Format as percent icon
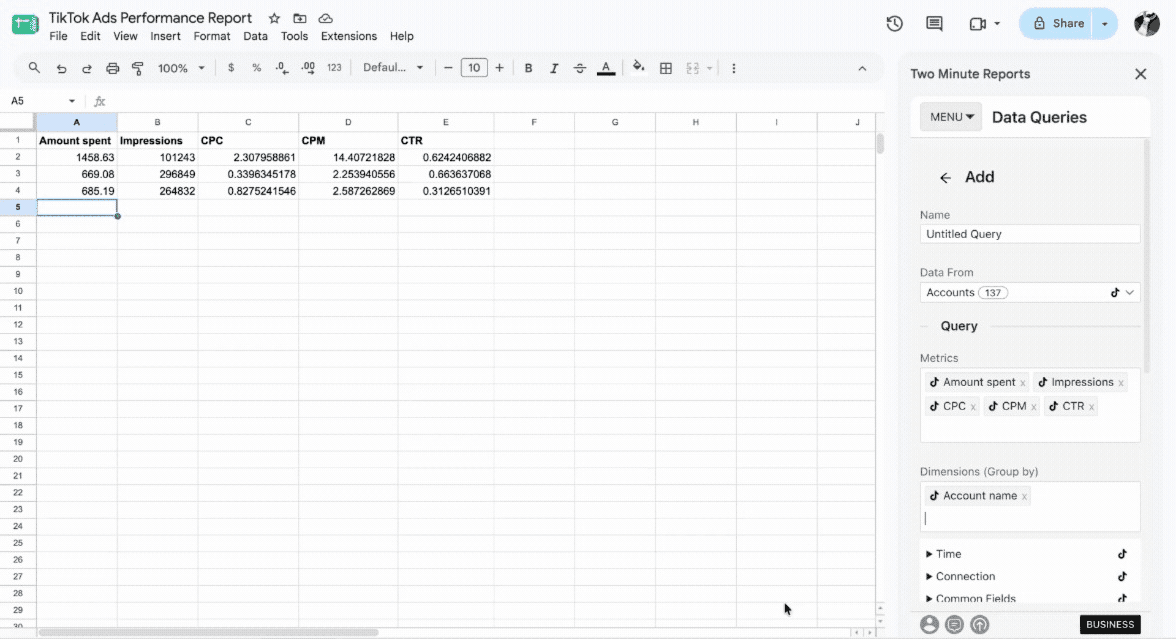Image resolution: width=1176 pixels, height=639 pixels. pyautogui.click(x=256, y=68)
